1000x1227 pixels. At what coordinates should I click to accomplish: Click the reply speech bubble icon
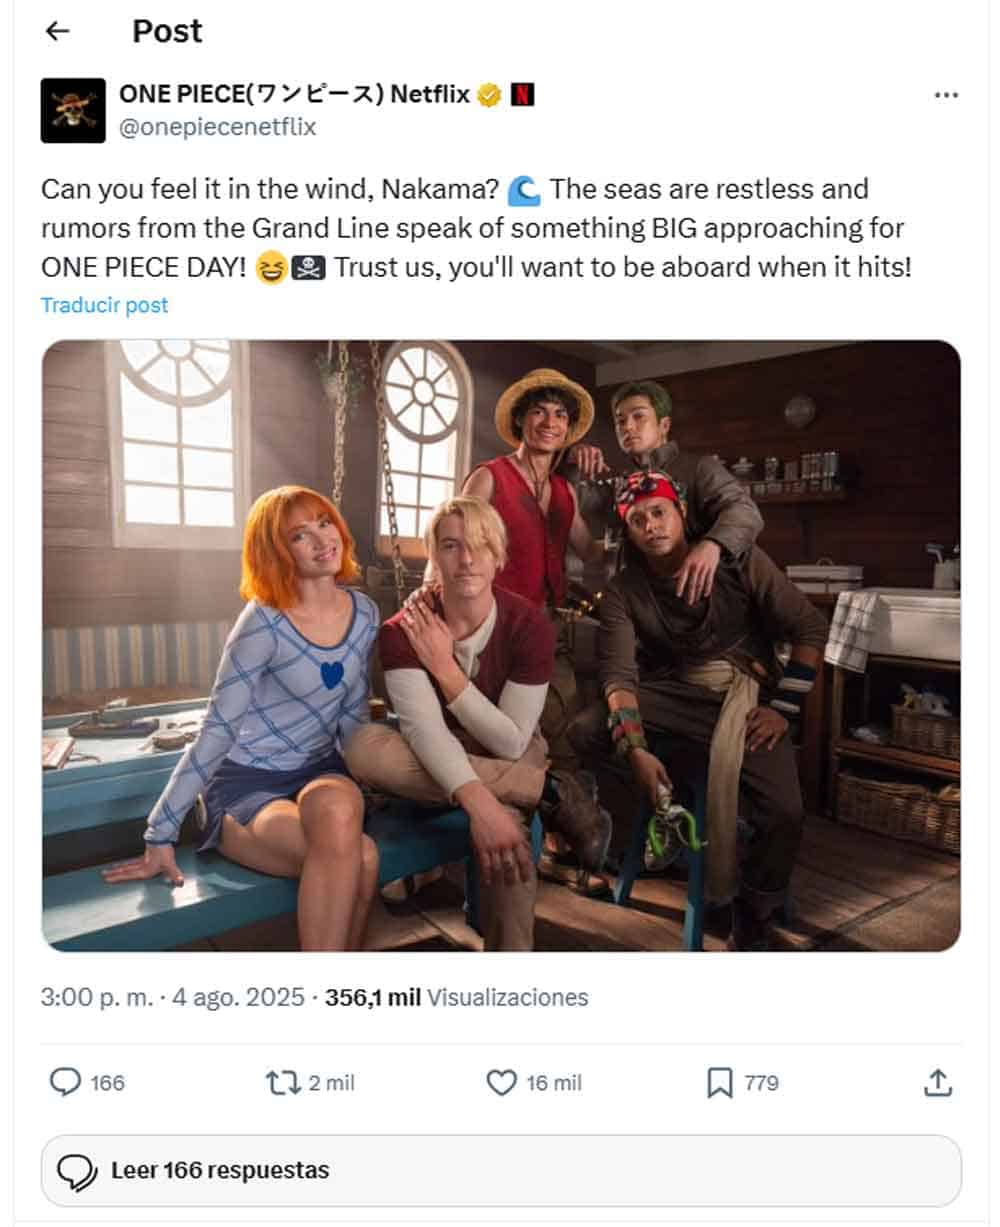point(65,1082)
